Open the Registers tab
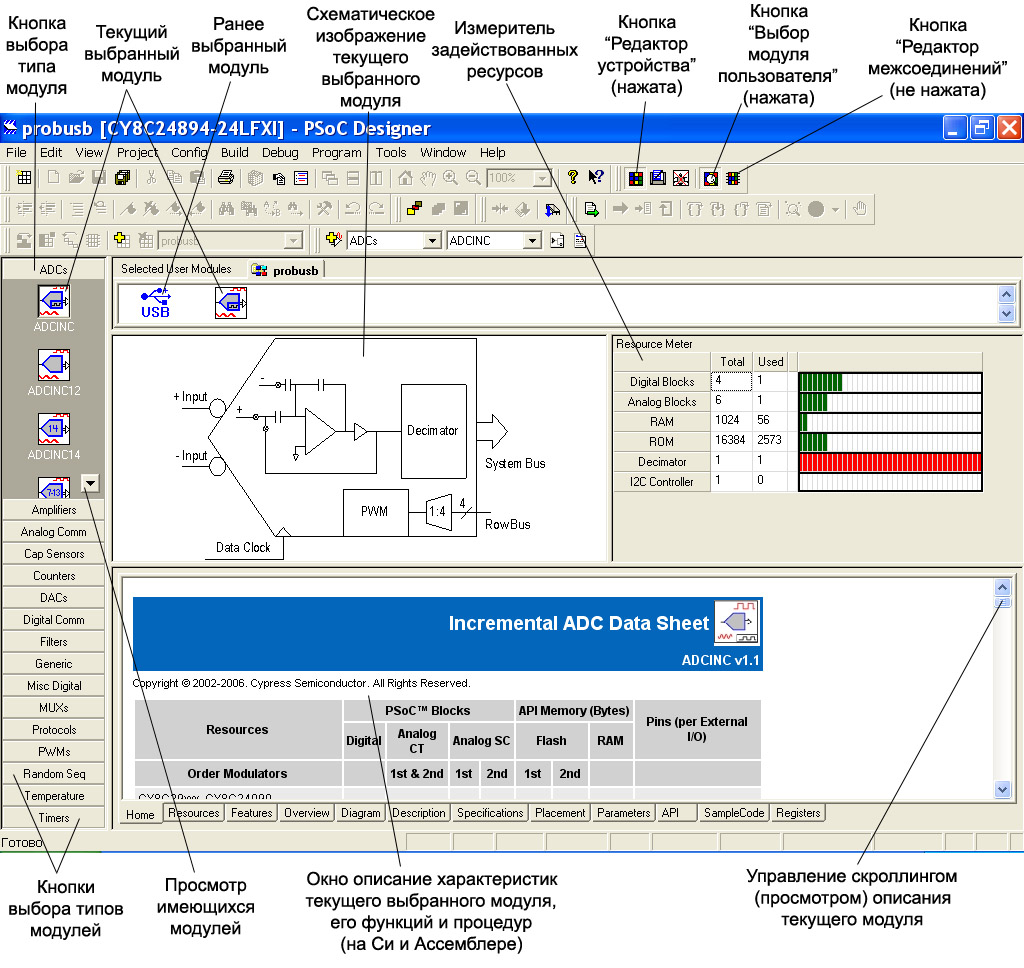 point(798,813)
